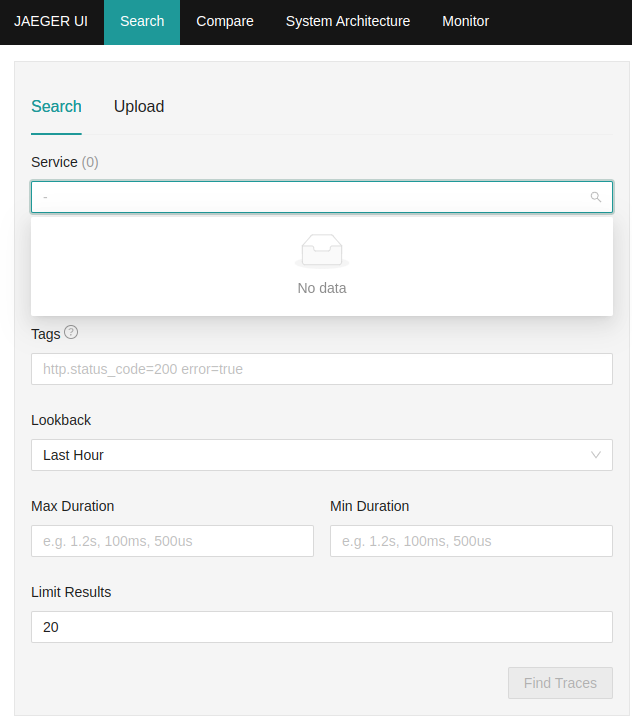Click into the Tags input field
The width and height of the screenshot is (632, 718).
pos(322,369)
